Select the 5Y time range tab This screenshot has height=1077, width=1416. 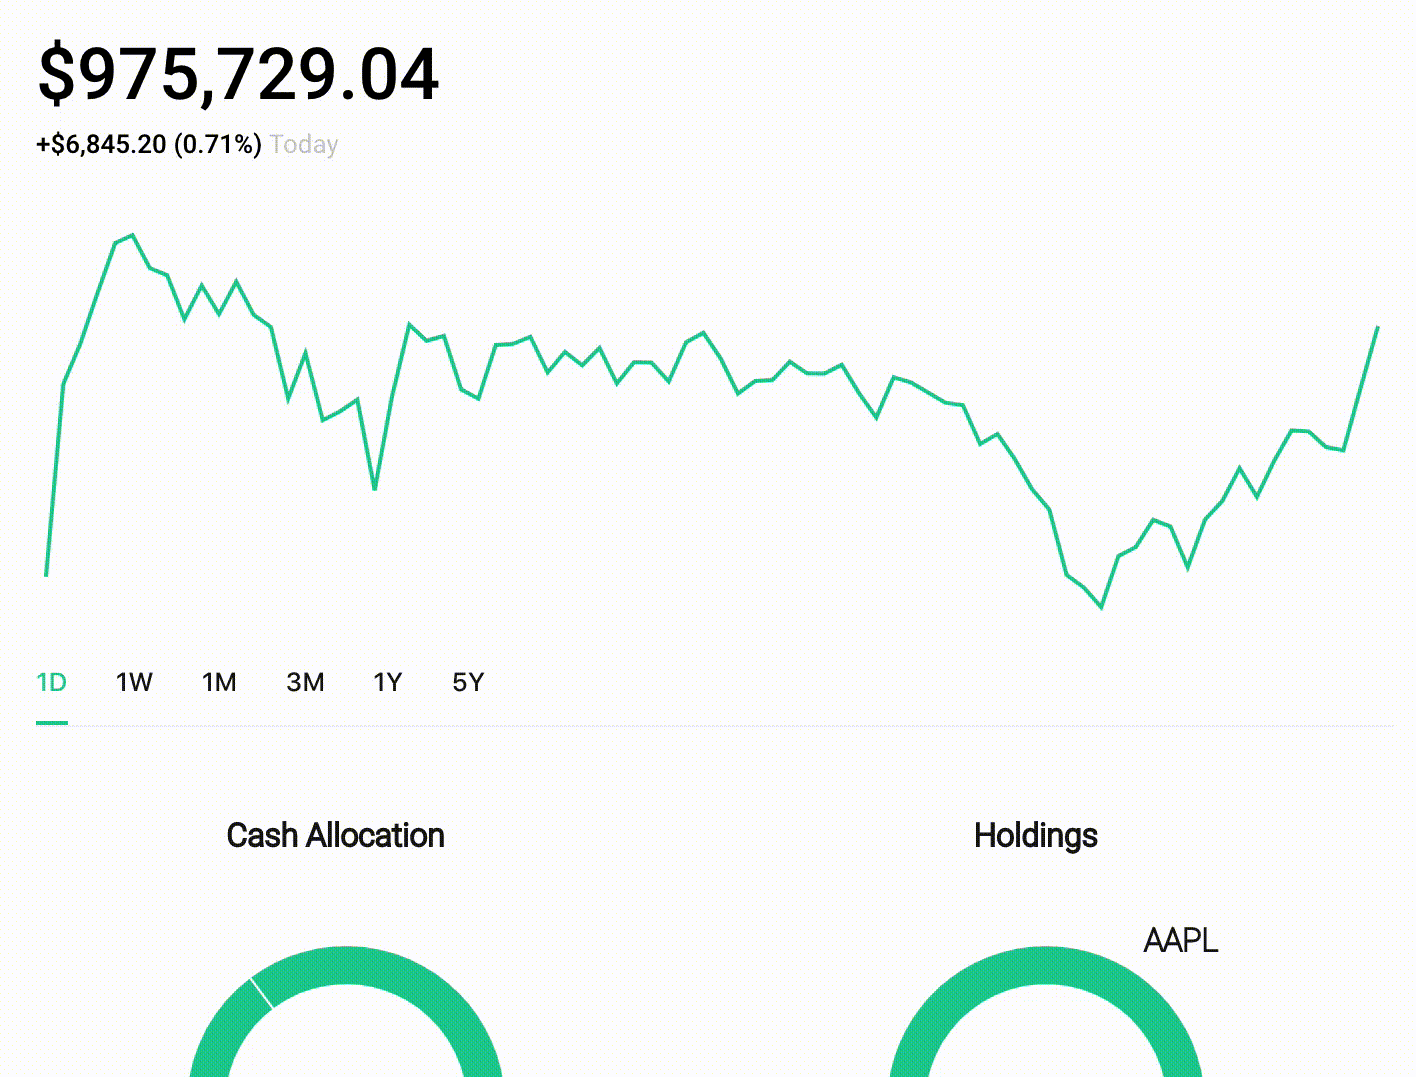(x=468, y=683)
